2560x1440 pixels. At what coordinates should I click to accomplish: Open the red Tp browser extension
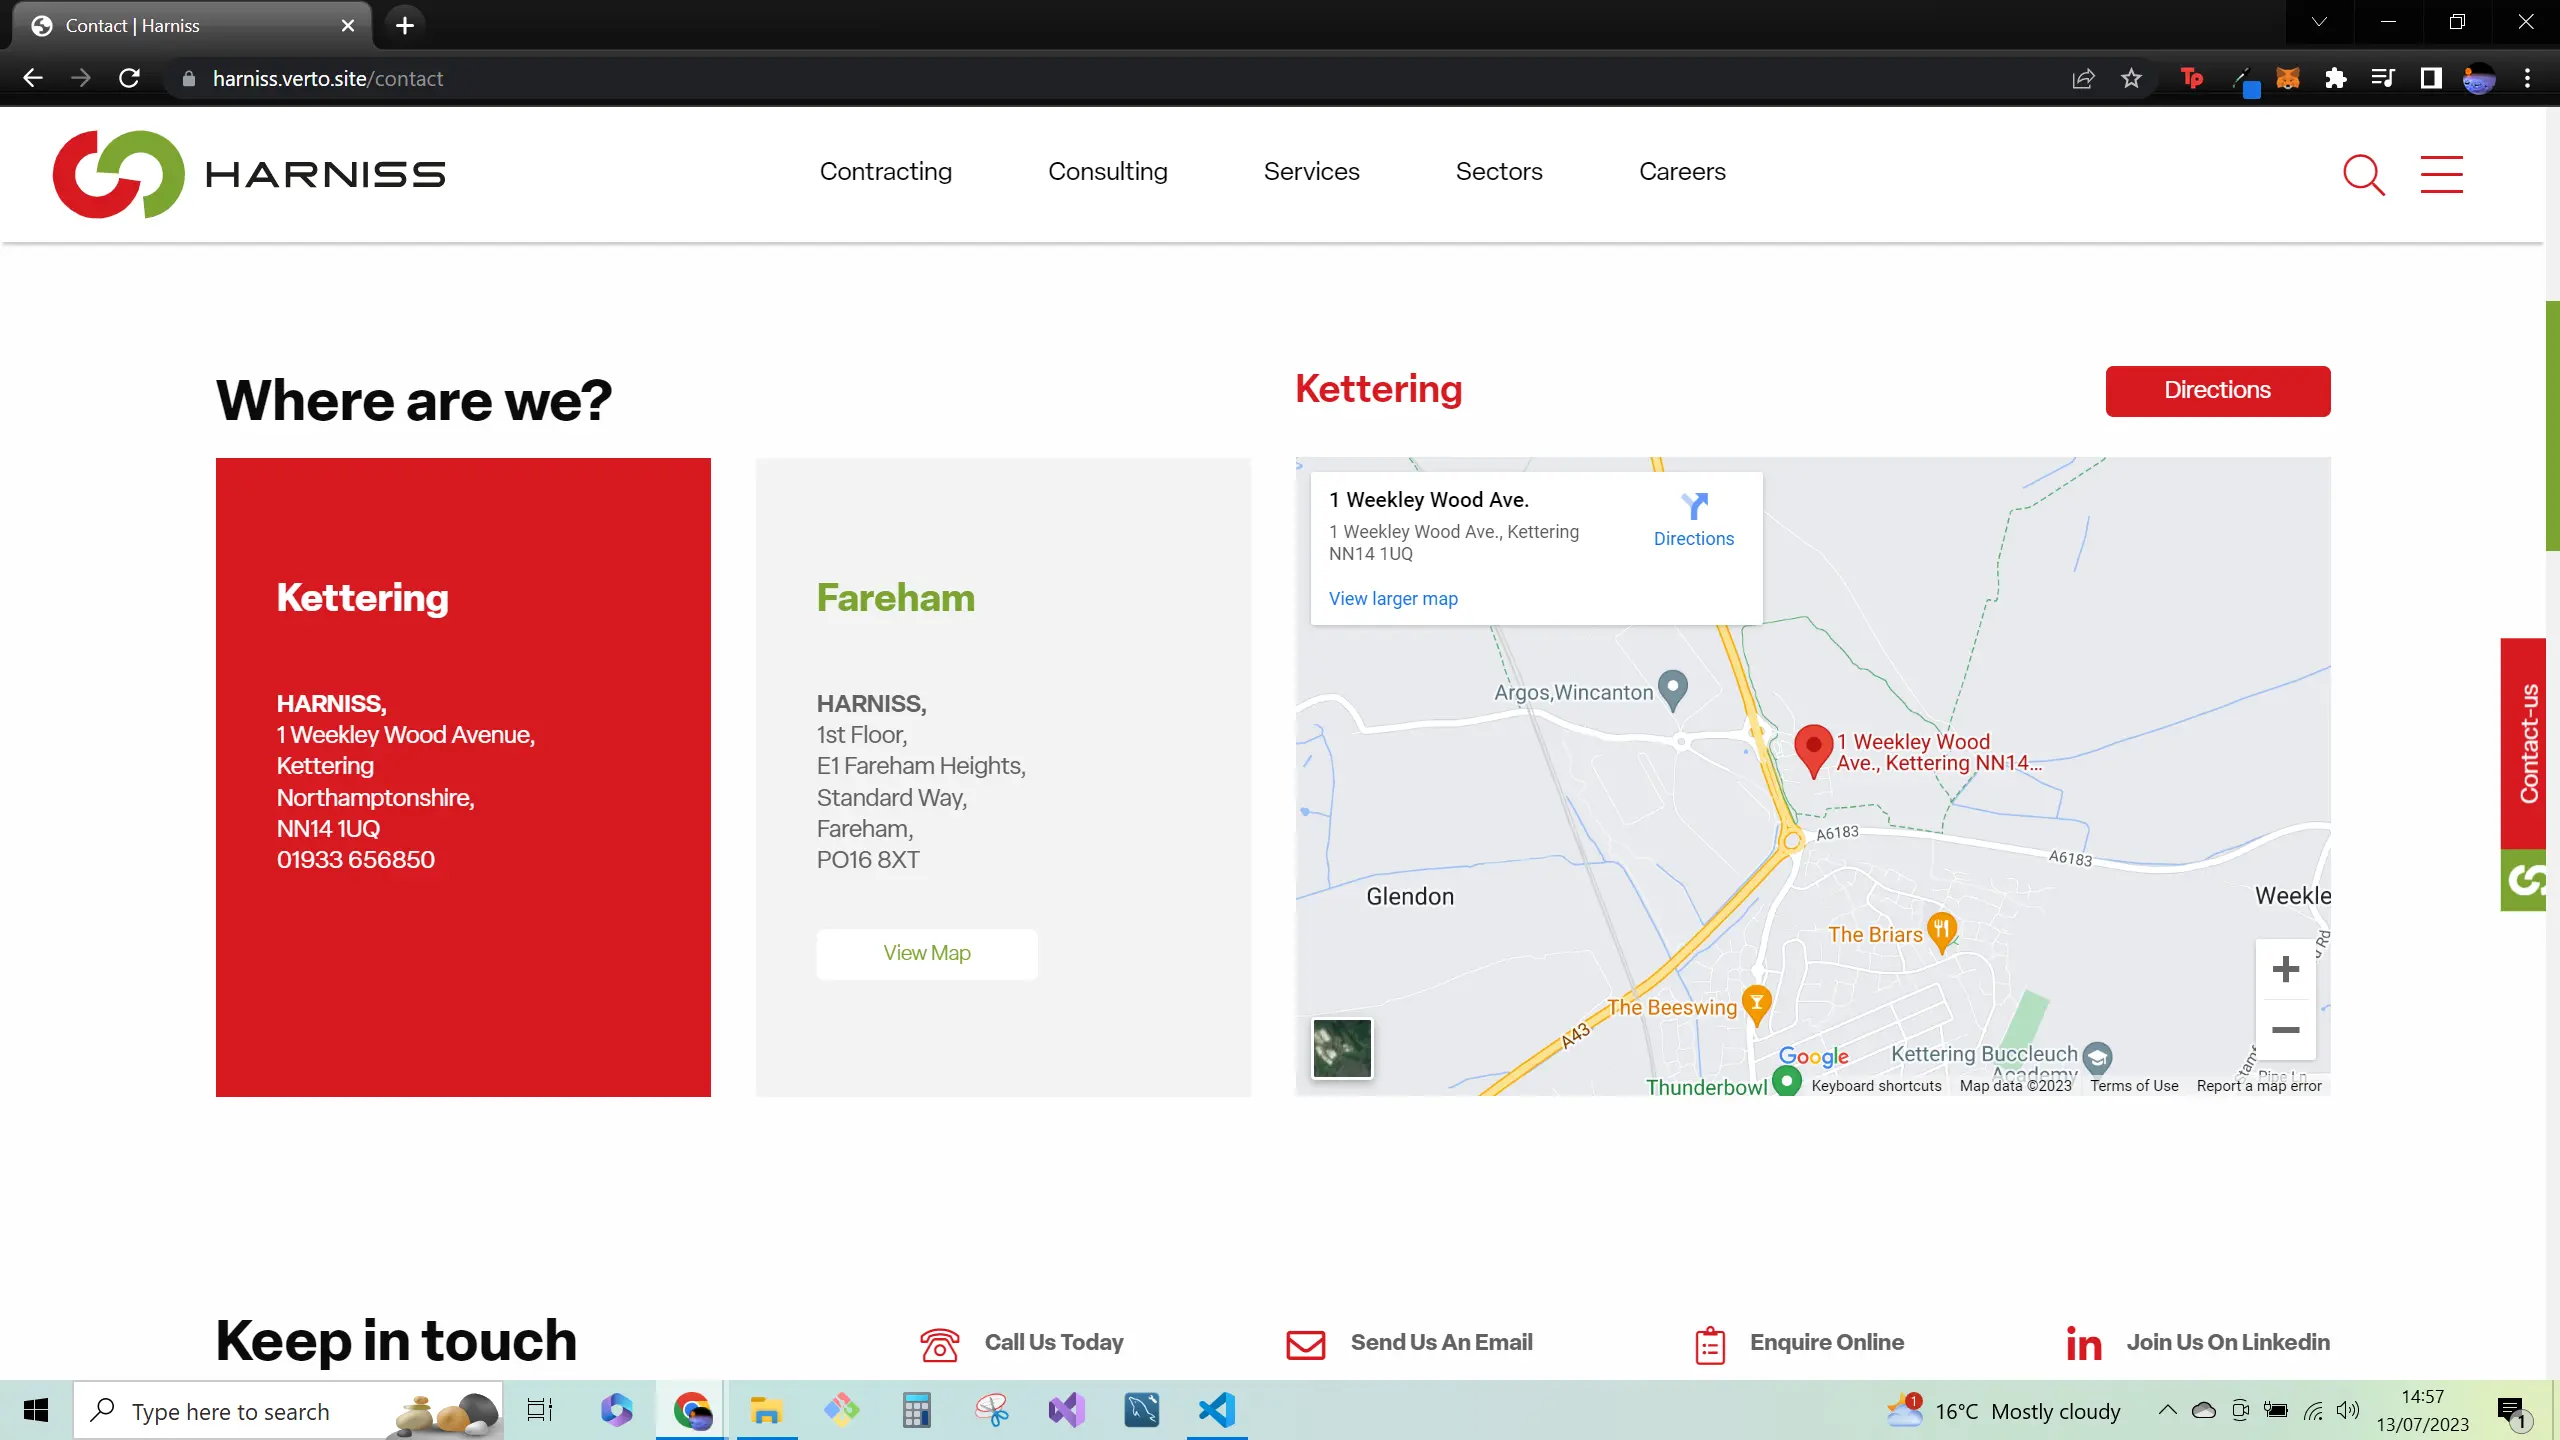click(2191, 78)
